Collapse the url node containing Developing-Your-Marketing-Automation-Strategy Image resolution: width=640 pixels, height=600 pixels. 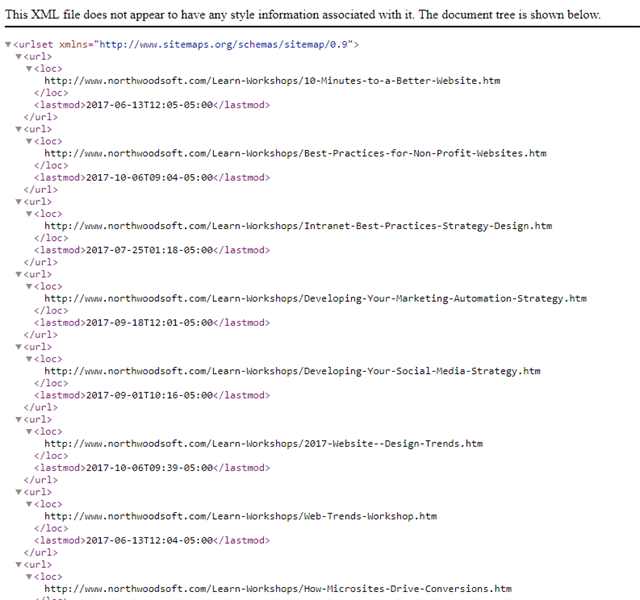[x=18, y=275]
